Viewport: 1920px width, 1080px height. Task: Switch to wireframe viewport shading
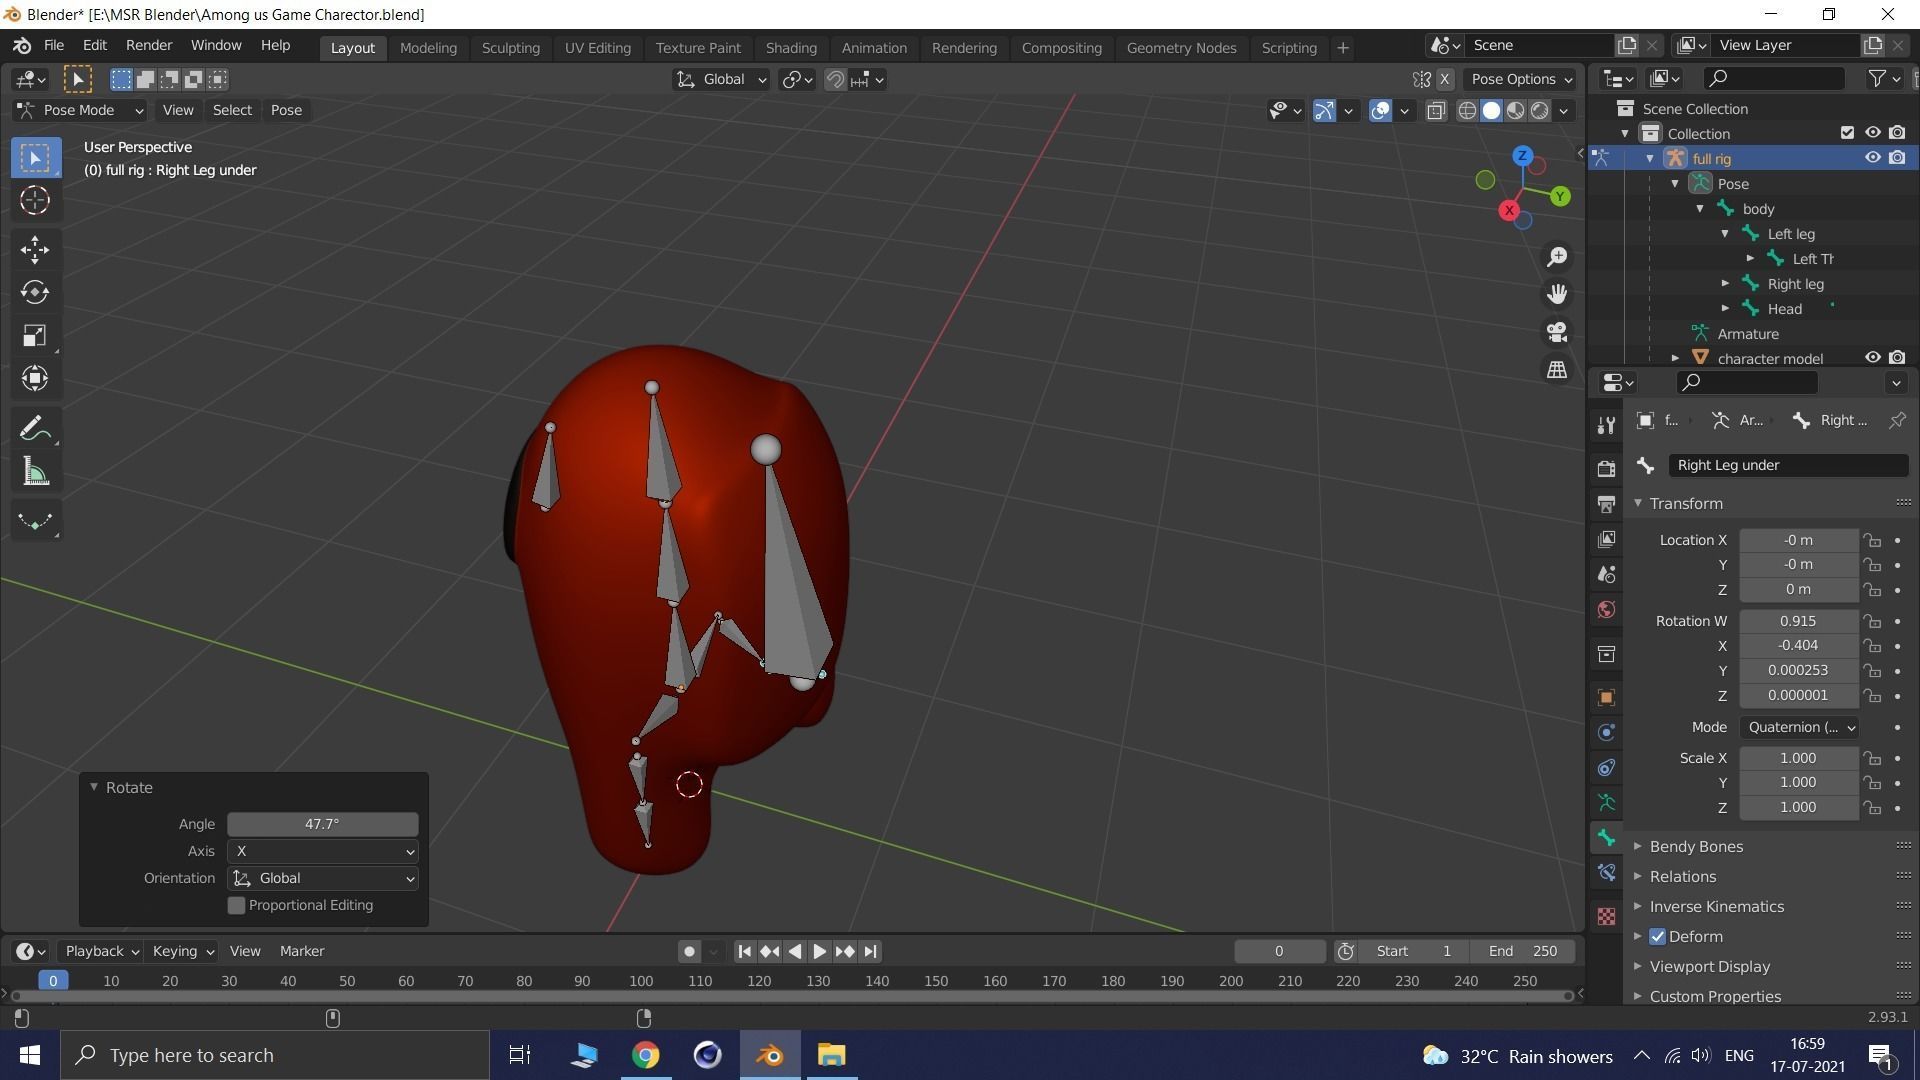1467,110
